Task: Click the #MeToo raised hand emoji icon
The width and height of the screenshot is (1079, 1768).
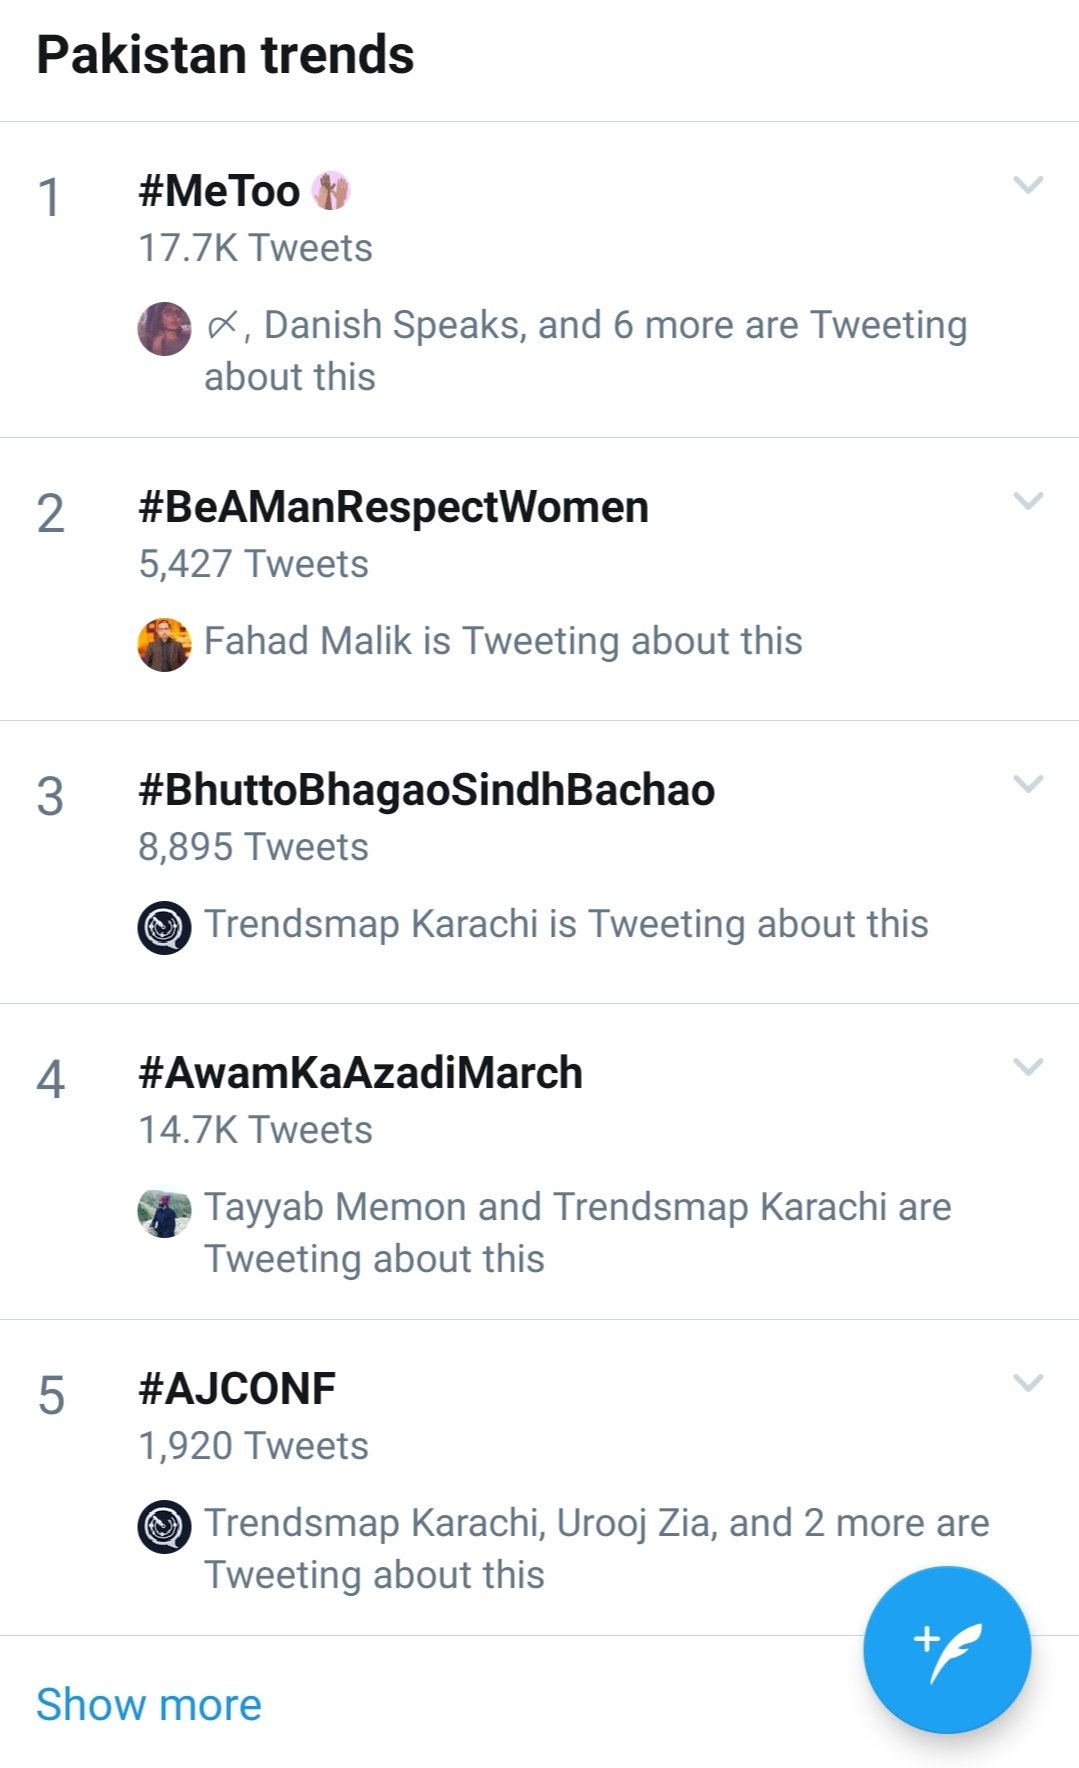Action: 331,190
